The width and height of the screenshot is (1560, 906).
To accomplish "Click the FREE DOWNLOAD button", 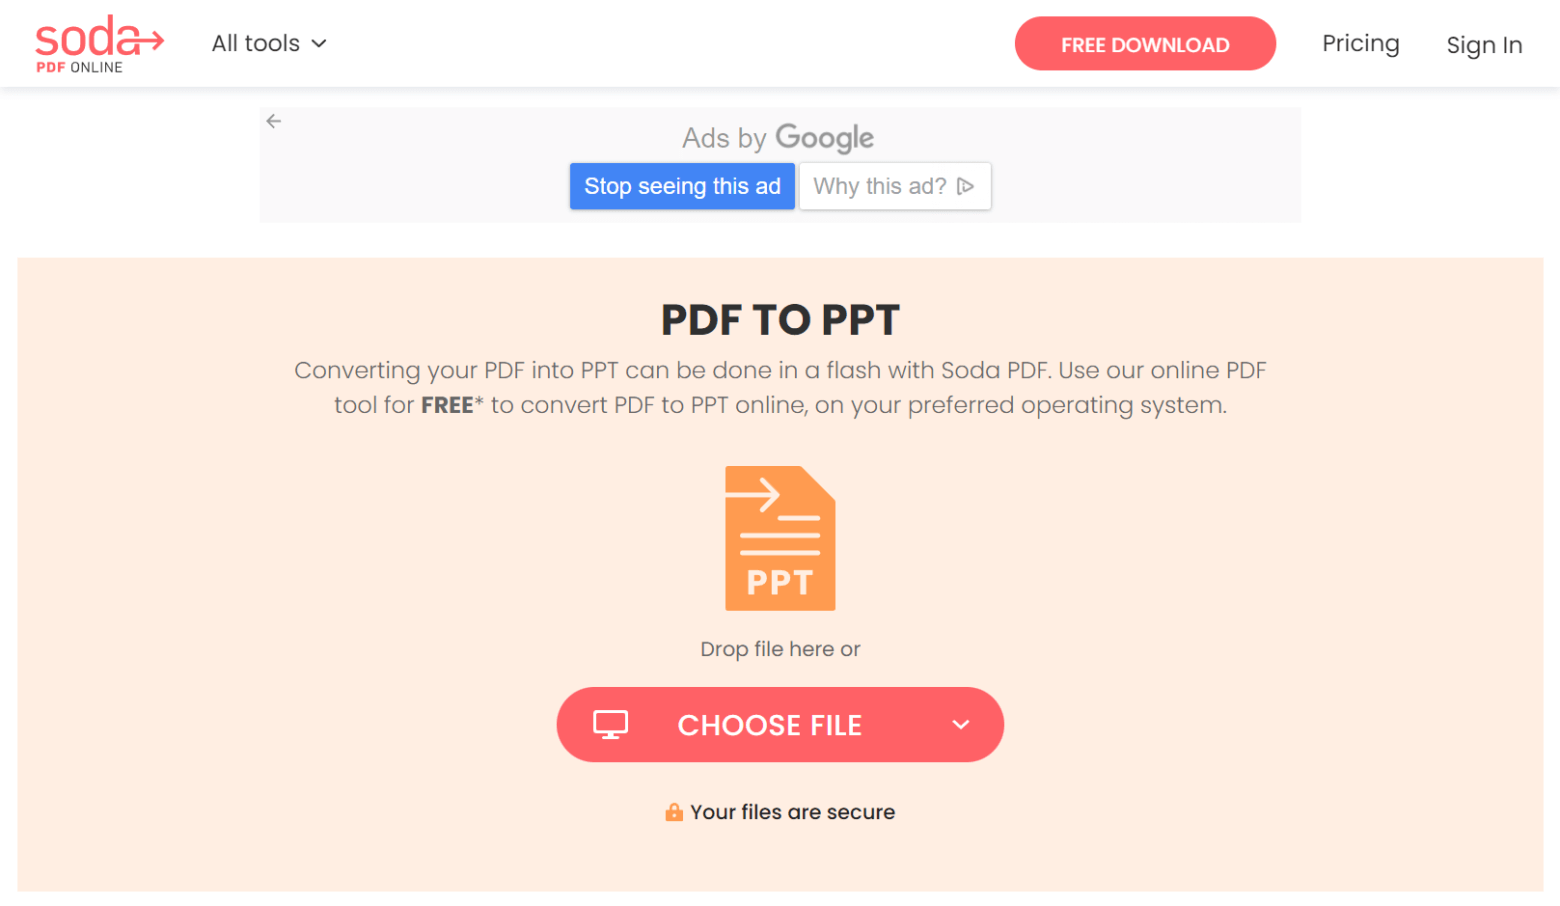I will click(1144, 44).
